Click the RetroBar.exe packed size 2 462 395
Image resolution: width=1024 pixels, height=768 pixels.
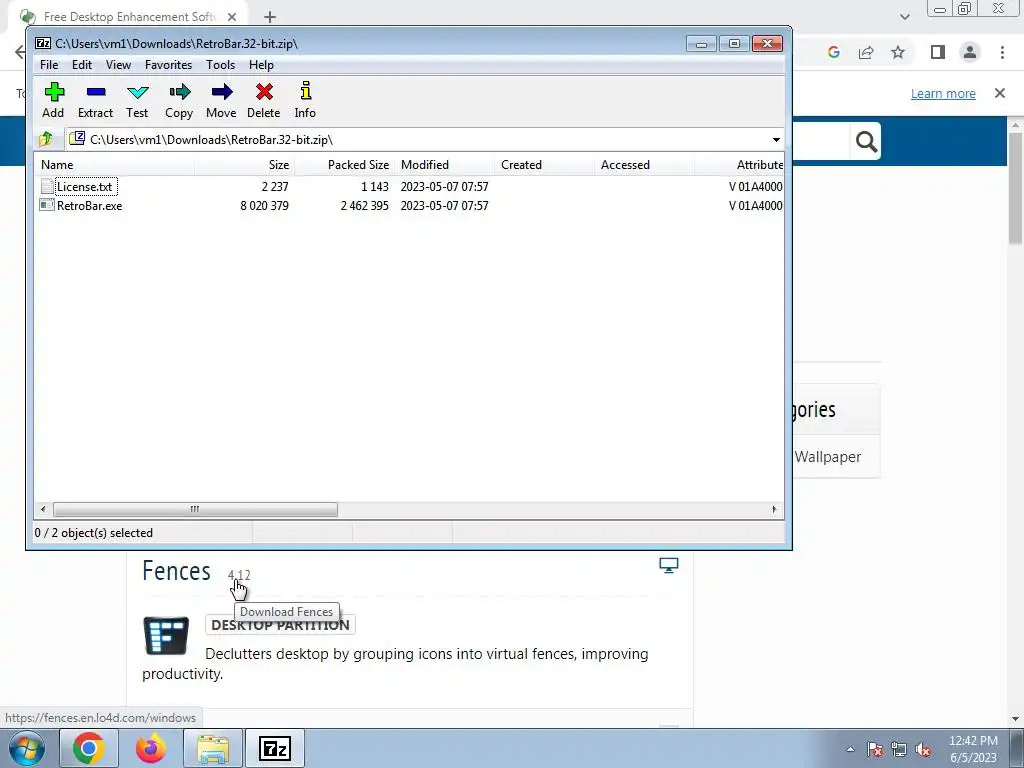pos(364,206)
